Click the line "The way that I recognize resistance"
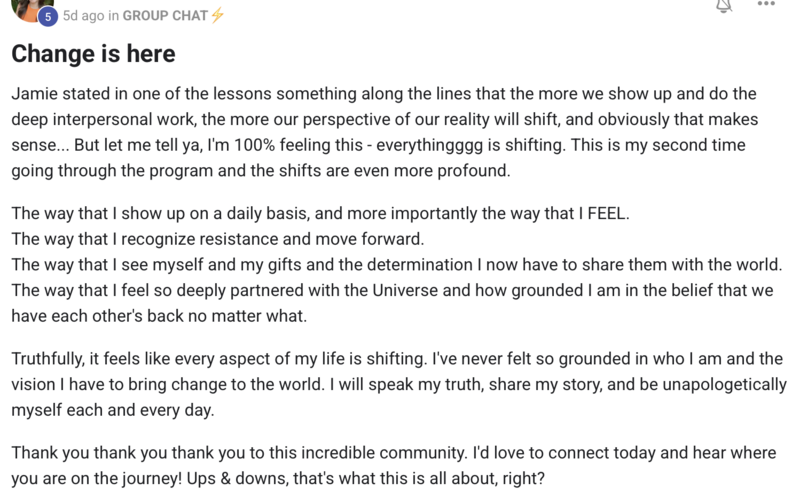Screen dimensions: 800x498 (x=218, y=239)
